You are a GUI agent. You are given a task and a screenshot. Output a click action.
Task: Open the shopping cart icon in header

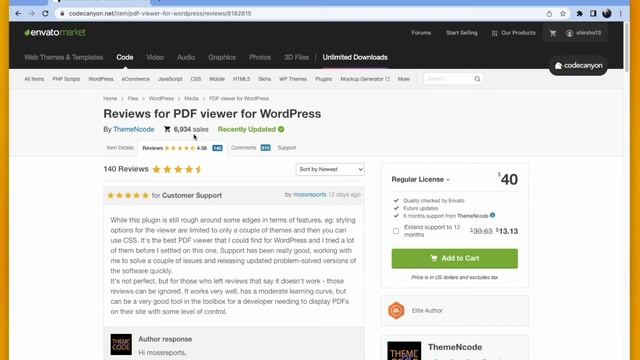pyautogui.click(x=553, y=33)
